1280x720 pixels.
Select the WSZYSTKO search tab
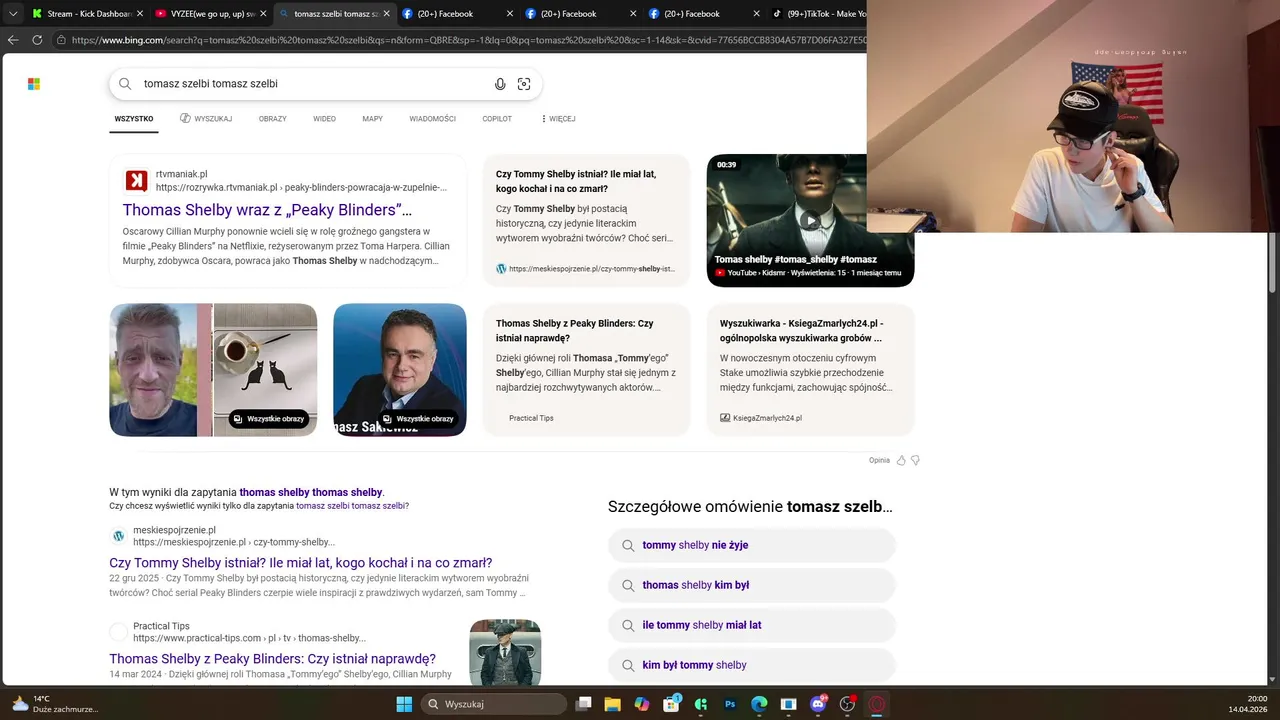click(134, 118)
